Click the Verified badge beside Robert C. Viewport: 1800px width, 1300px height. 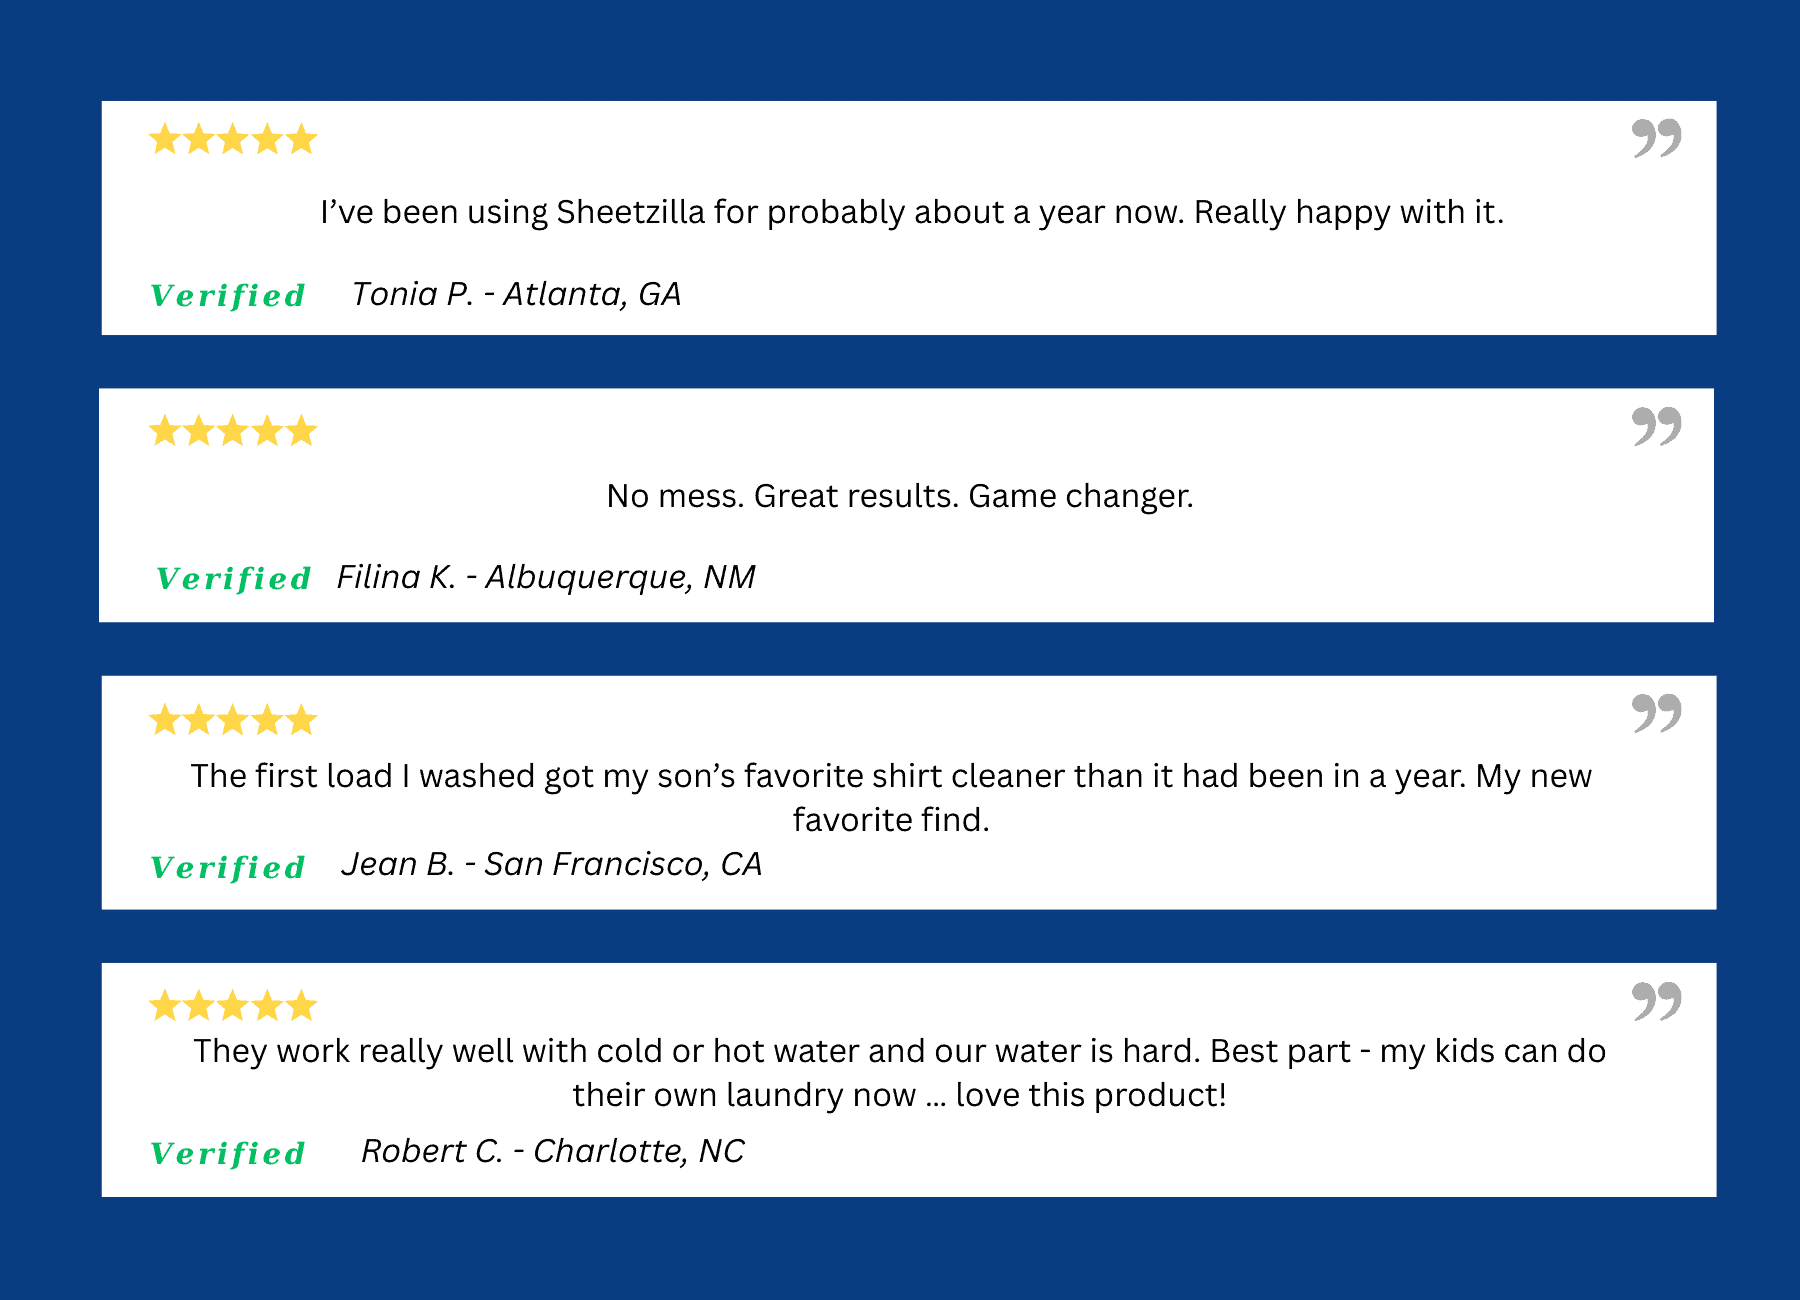coord(228,1153)
